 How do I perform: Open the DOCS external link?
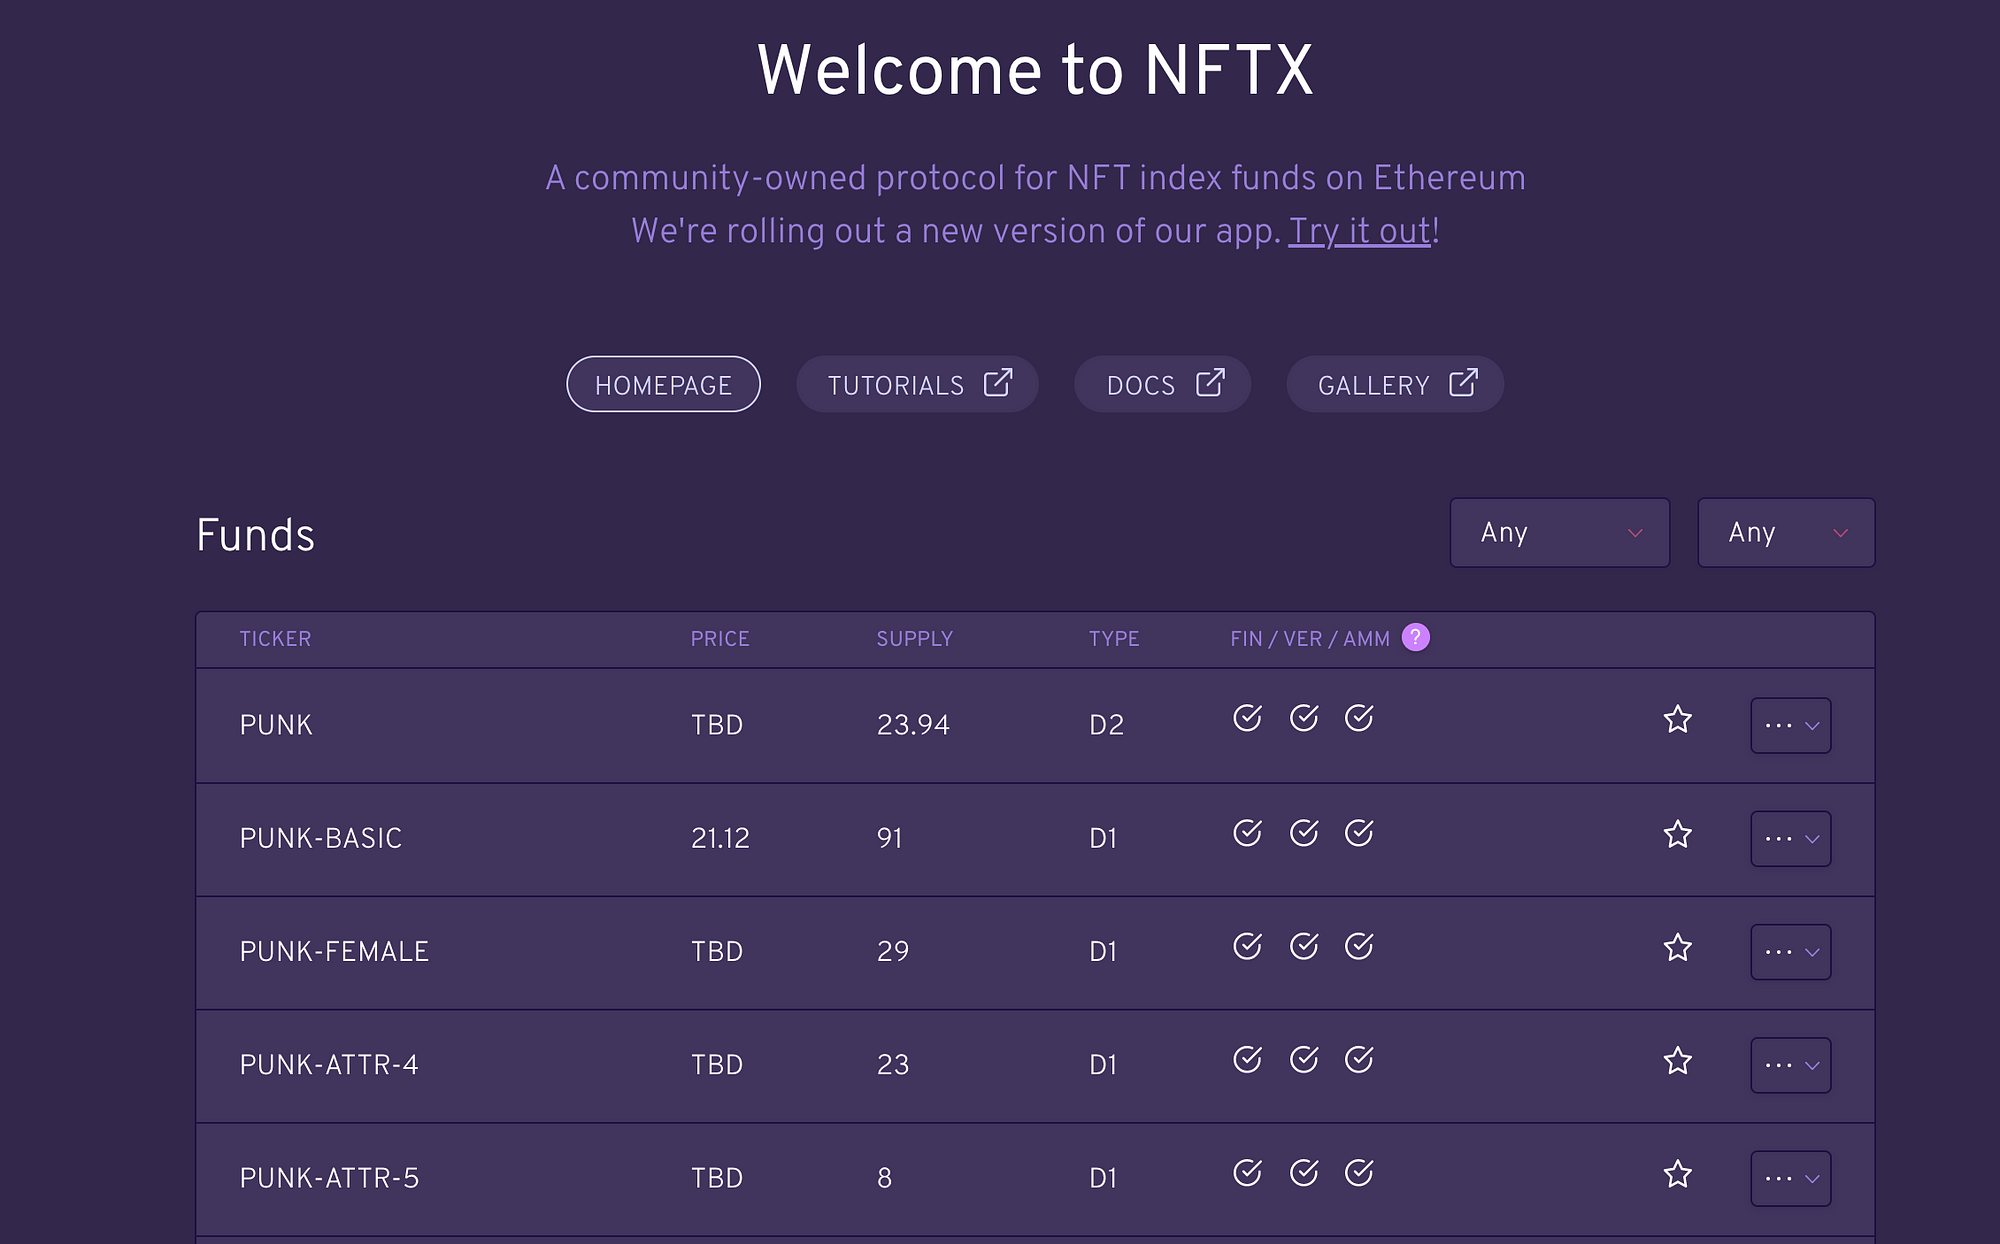coord(1162,384)
